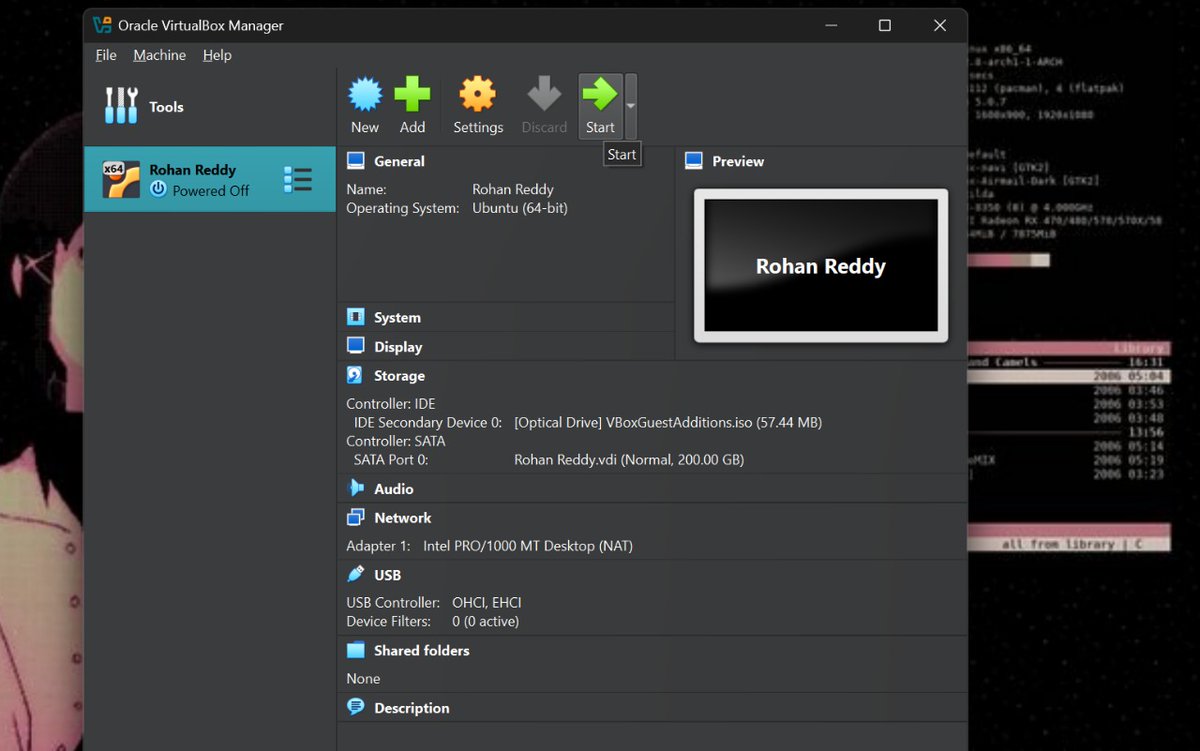Screen dimensions: 1200x751
Task: Click the Rohan Reddy preview thumbnail
Action: [821, 265]
